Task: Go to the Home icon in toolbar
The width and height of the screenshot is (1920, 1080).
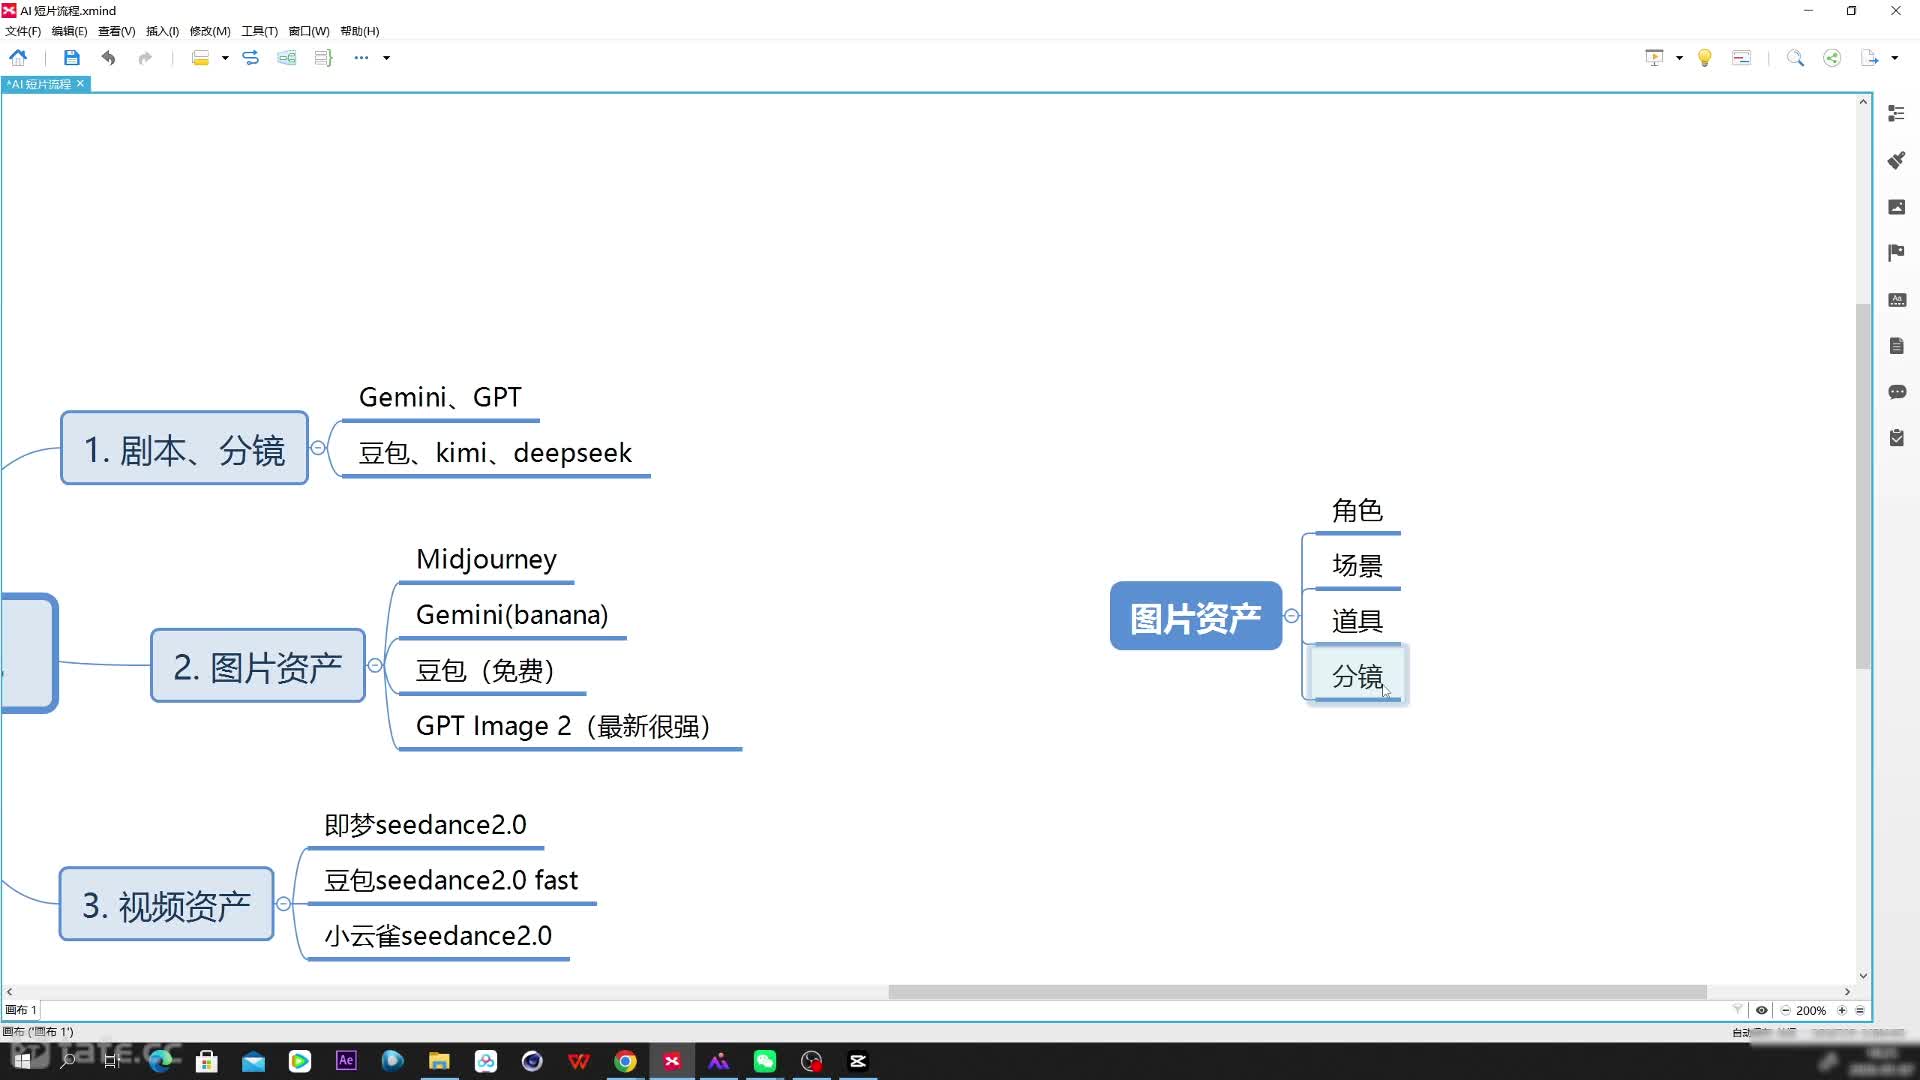Action: click(18, 58)
